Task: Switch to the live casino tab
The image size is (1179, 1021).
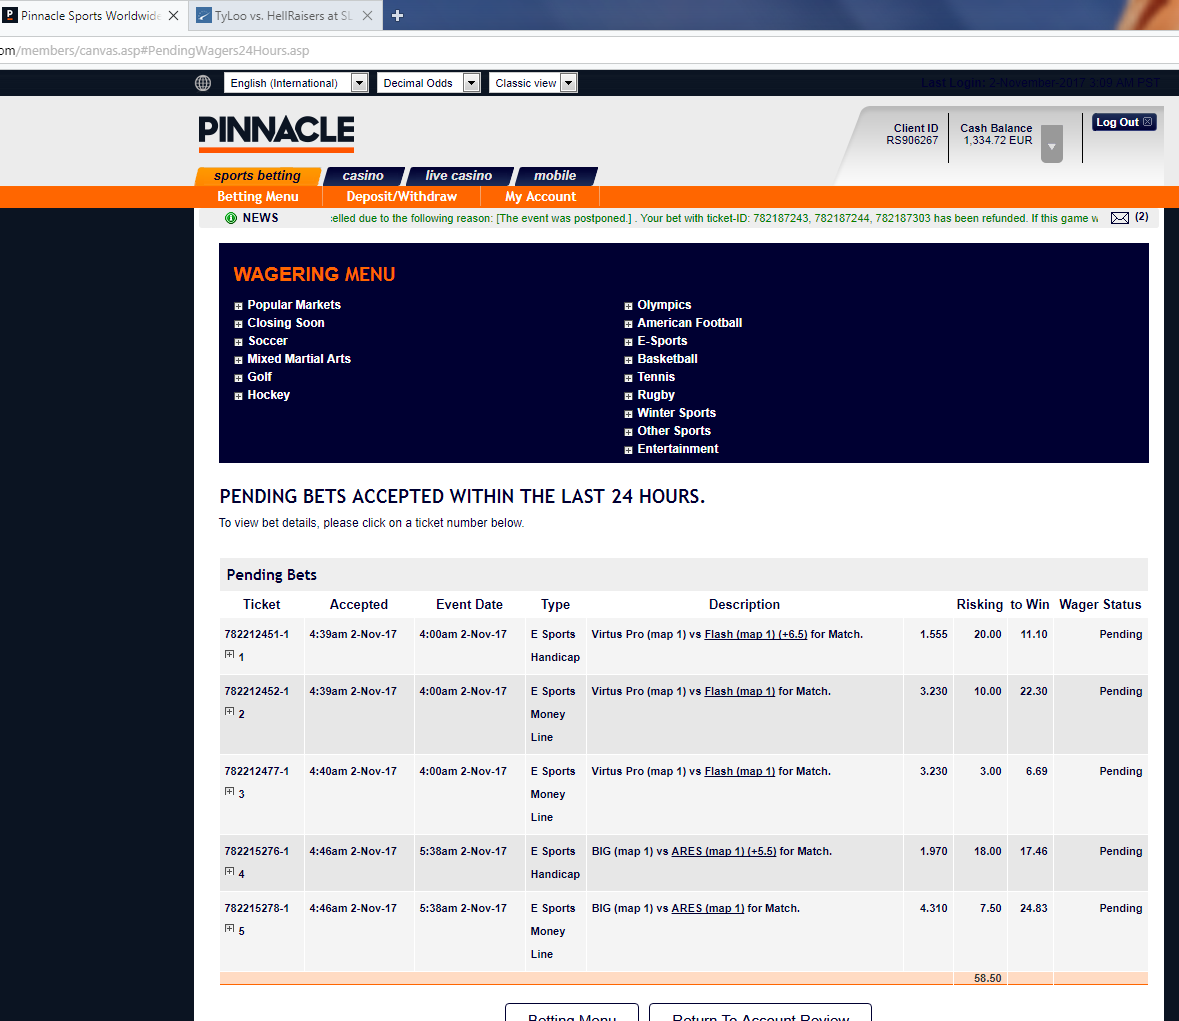Action: tap(459, 176)
